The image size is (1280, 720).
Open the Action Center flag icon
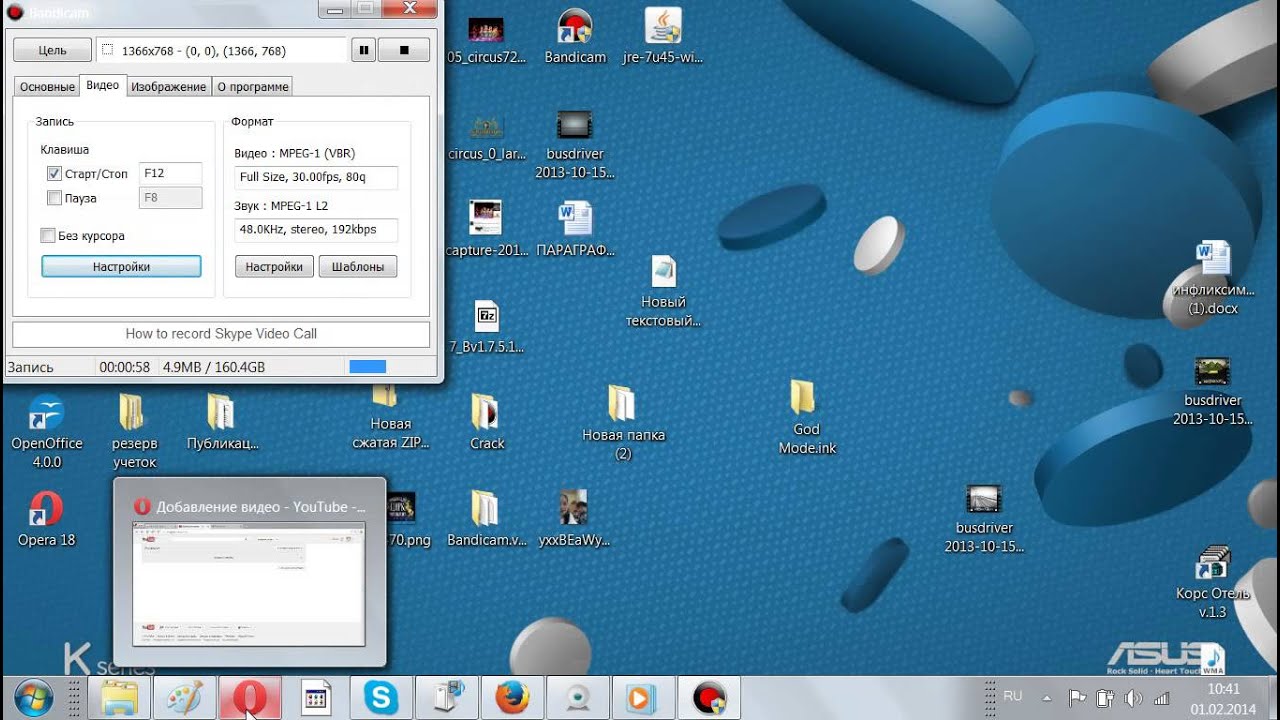1077,698
